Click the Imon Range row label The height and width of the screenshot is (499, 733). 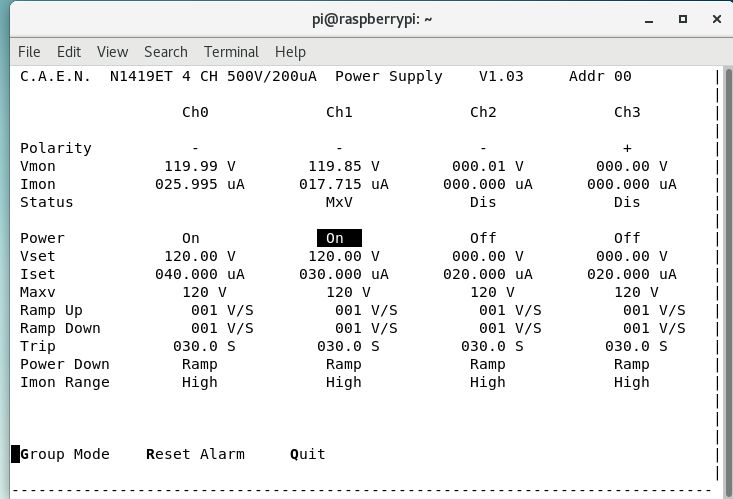pyautogui.click(x=65, y=382)
